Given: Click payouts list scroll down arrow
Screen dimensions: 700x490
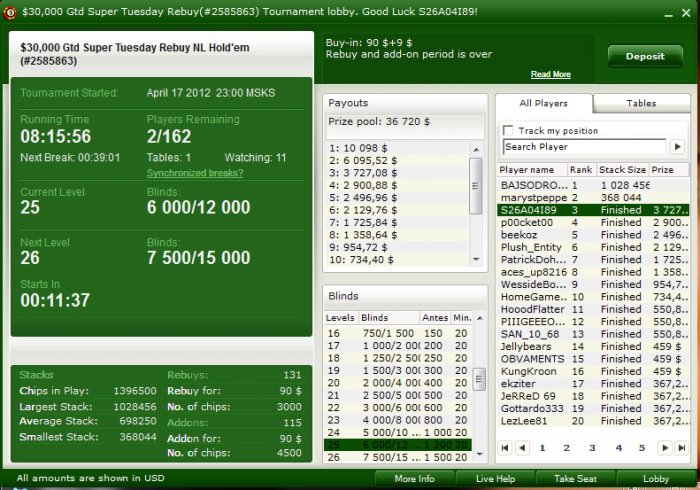Looking at the screenshot, I should 476,259.
